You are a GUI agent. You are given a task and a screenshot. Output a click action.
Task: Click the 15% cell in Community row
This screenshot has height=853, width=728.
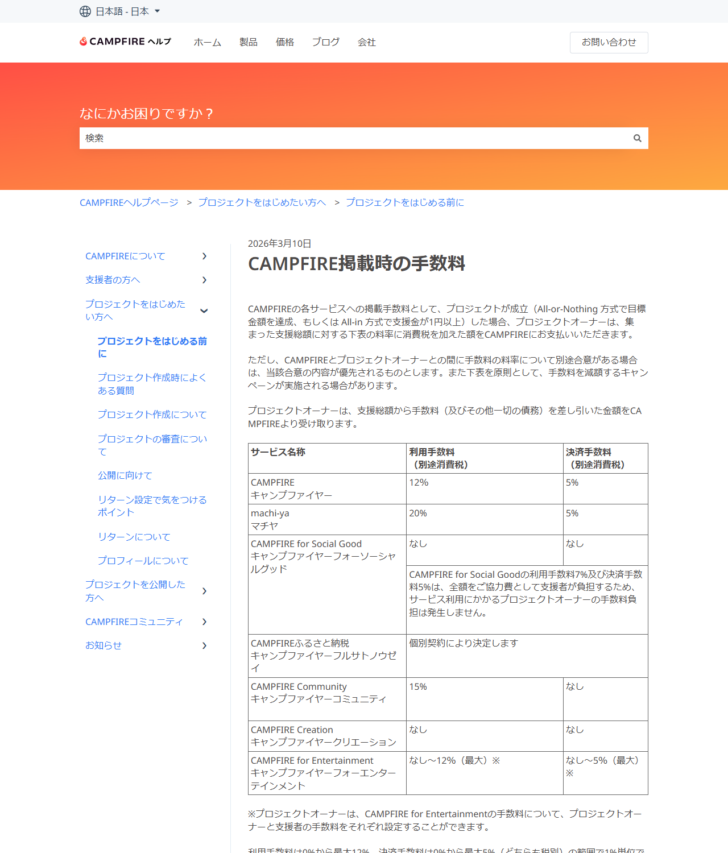click(485, 700)
